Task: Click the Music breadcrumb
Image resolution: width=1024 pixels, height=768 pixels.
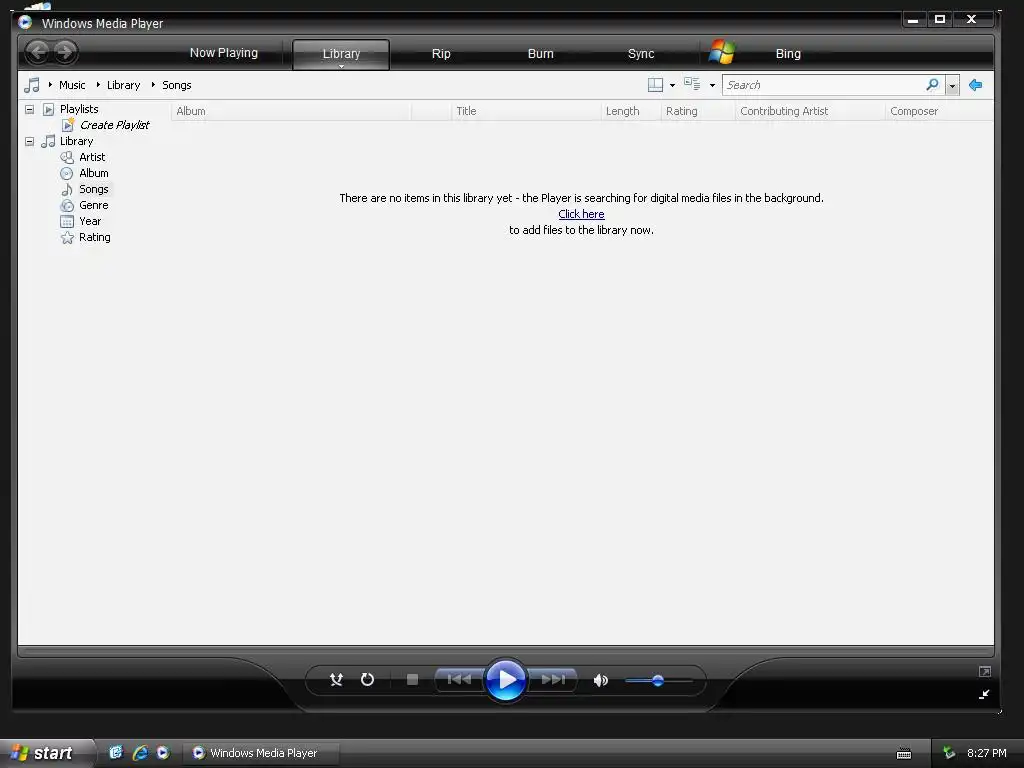Action: point(72,85)
